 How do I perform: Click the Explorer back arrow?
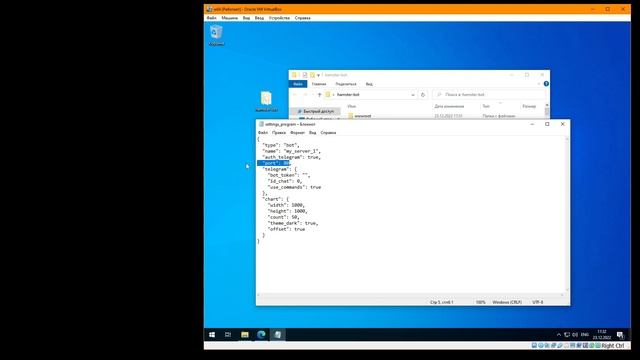[295, 95]
